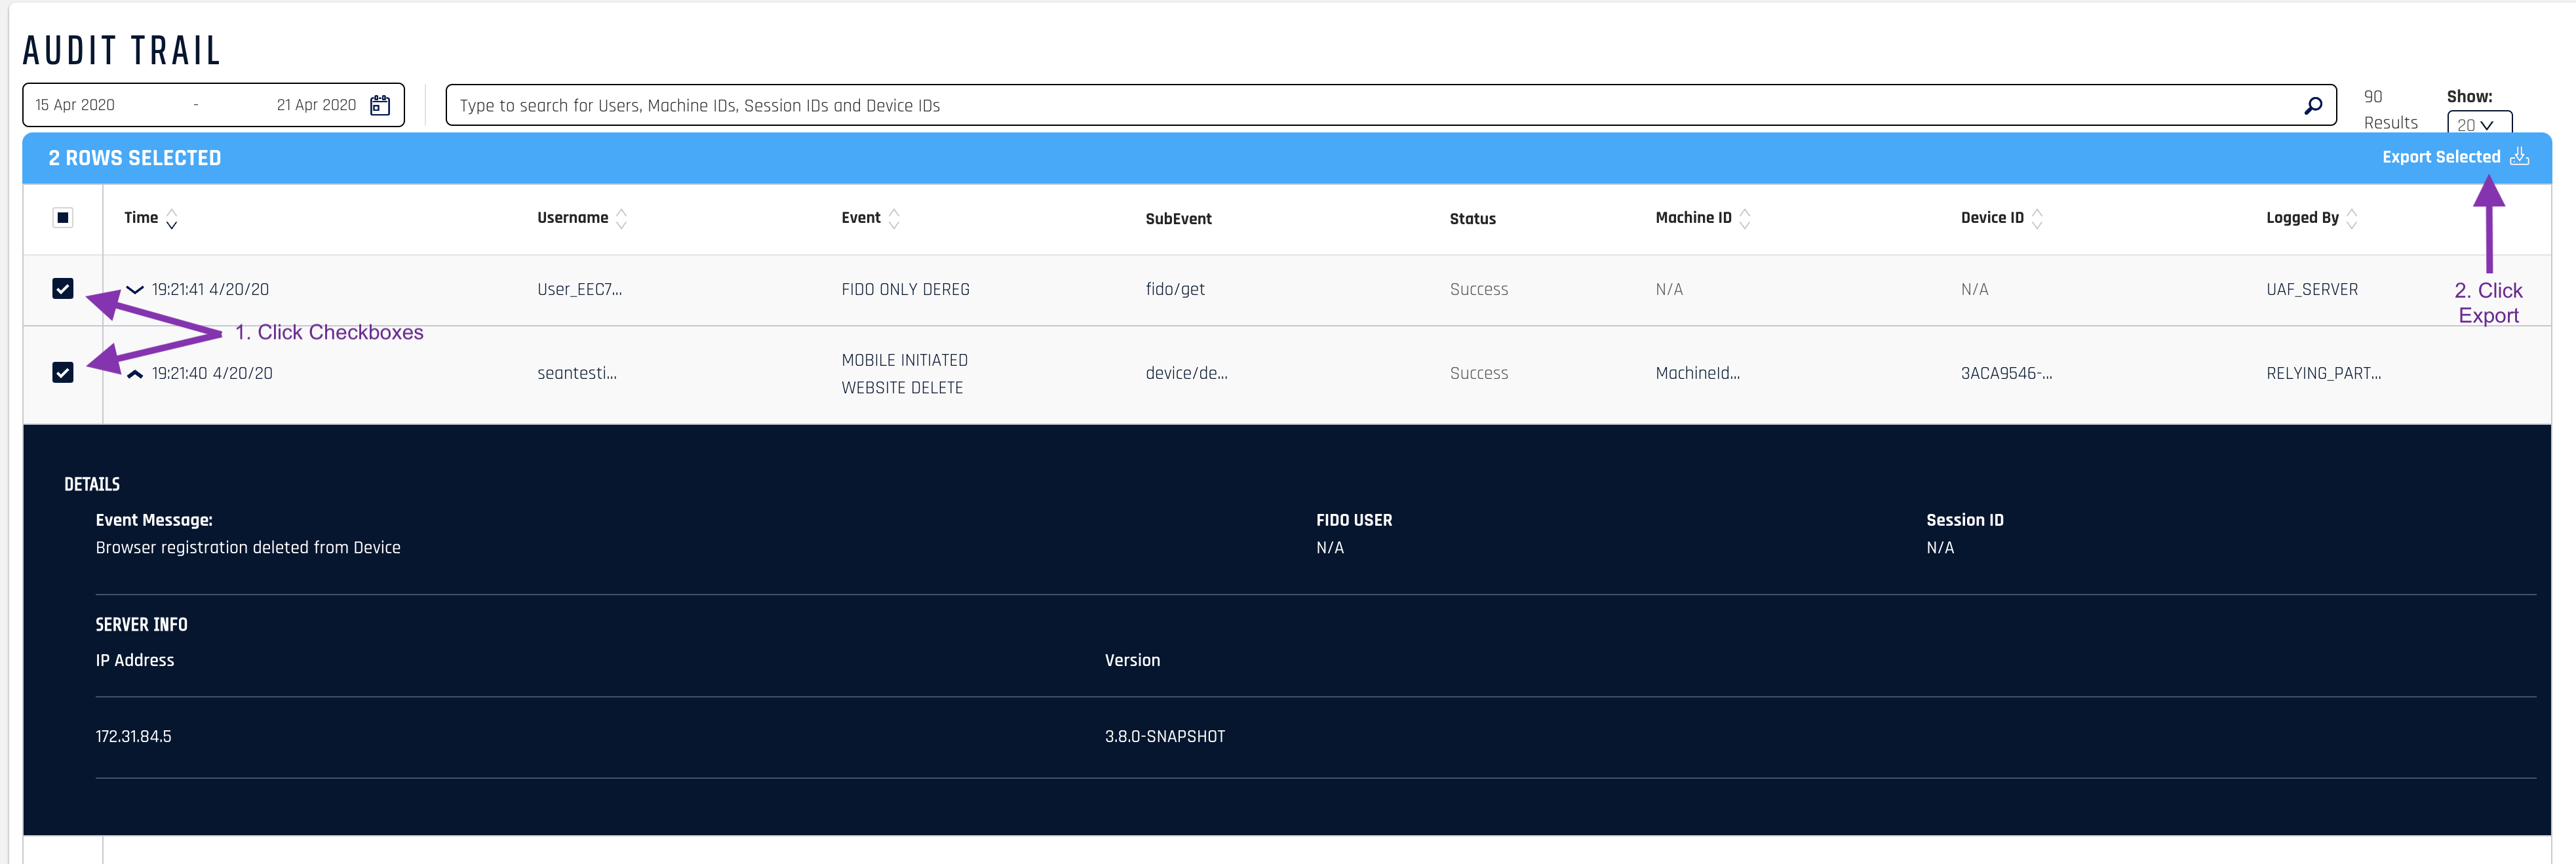The image size is (2576, 864).
Task: Click the 15 Apr 2020 start date
Action: (75, 105)
